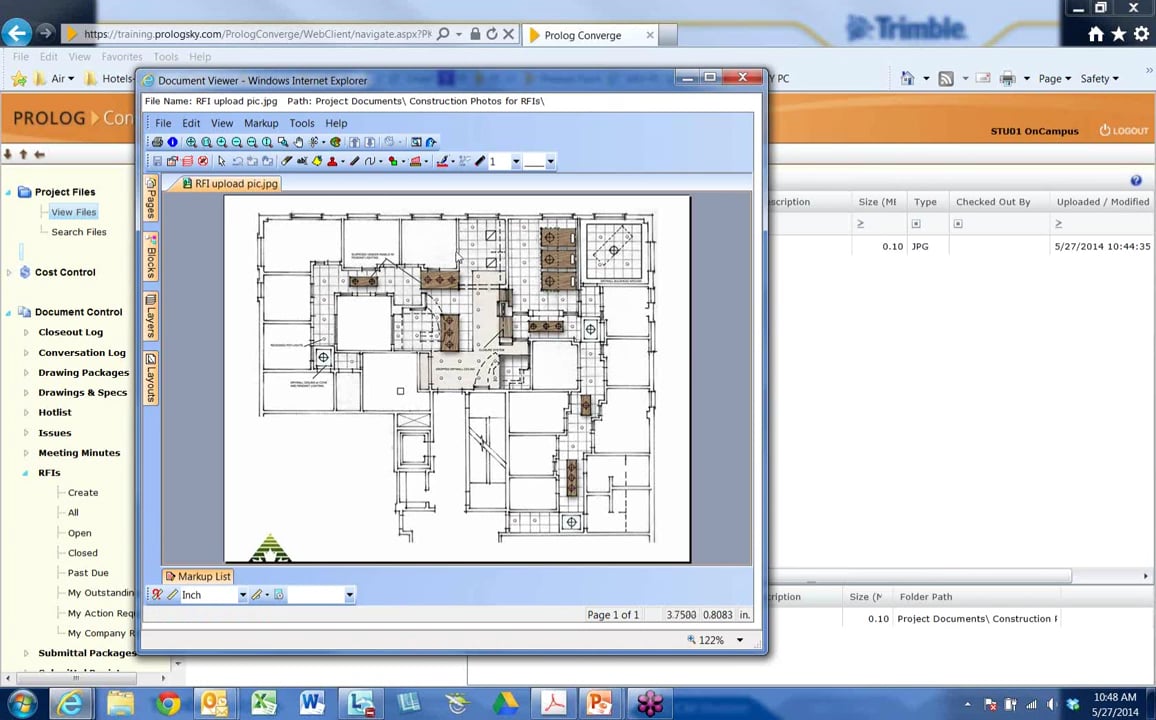Select the red stamp markup tool
The width and height of the screenshot is (1156, 720).
(332, 161)
